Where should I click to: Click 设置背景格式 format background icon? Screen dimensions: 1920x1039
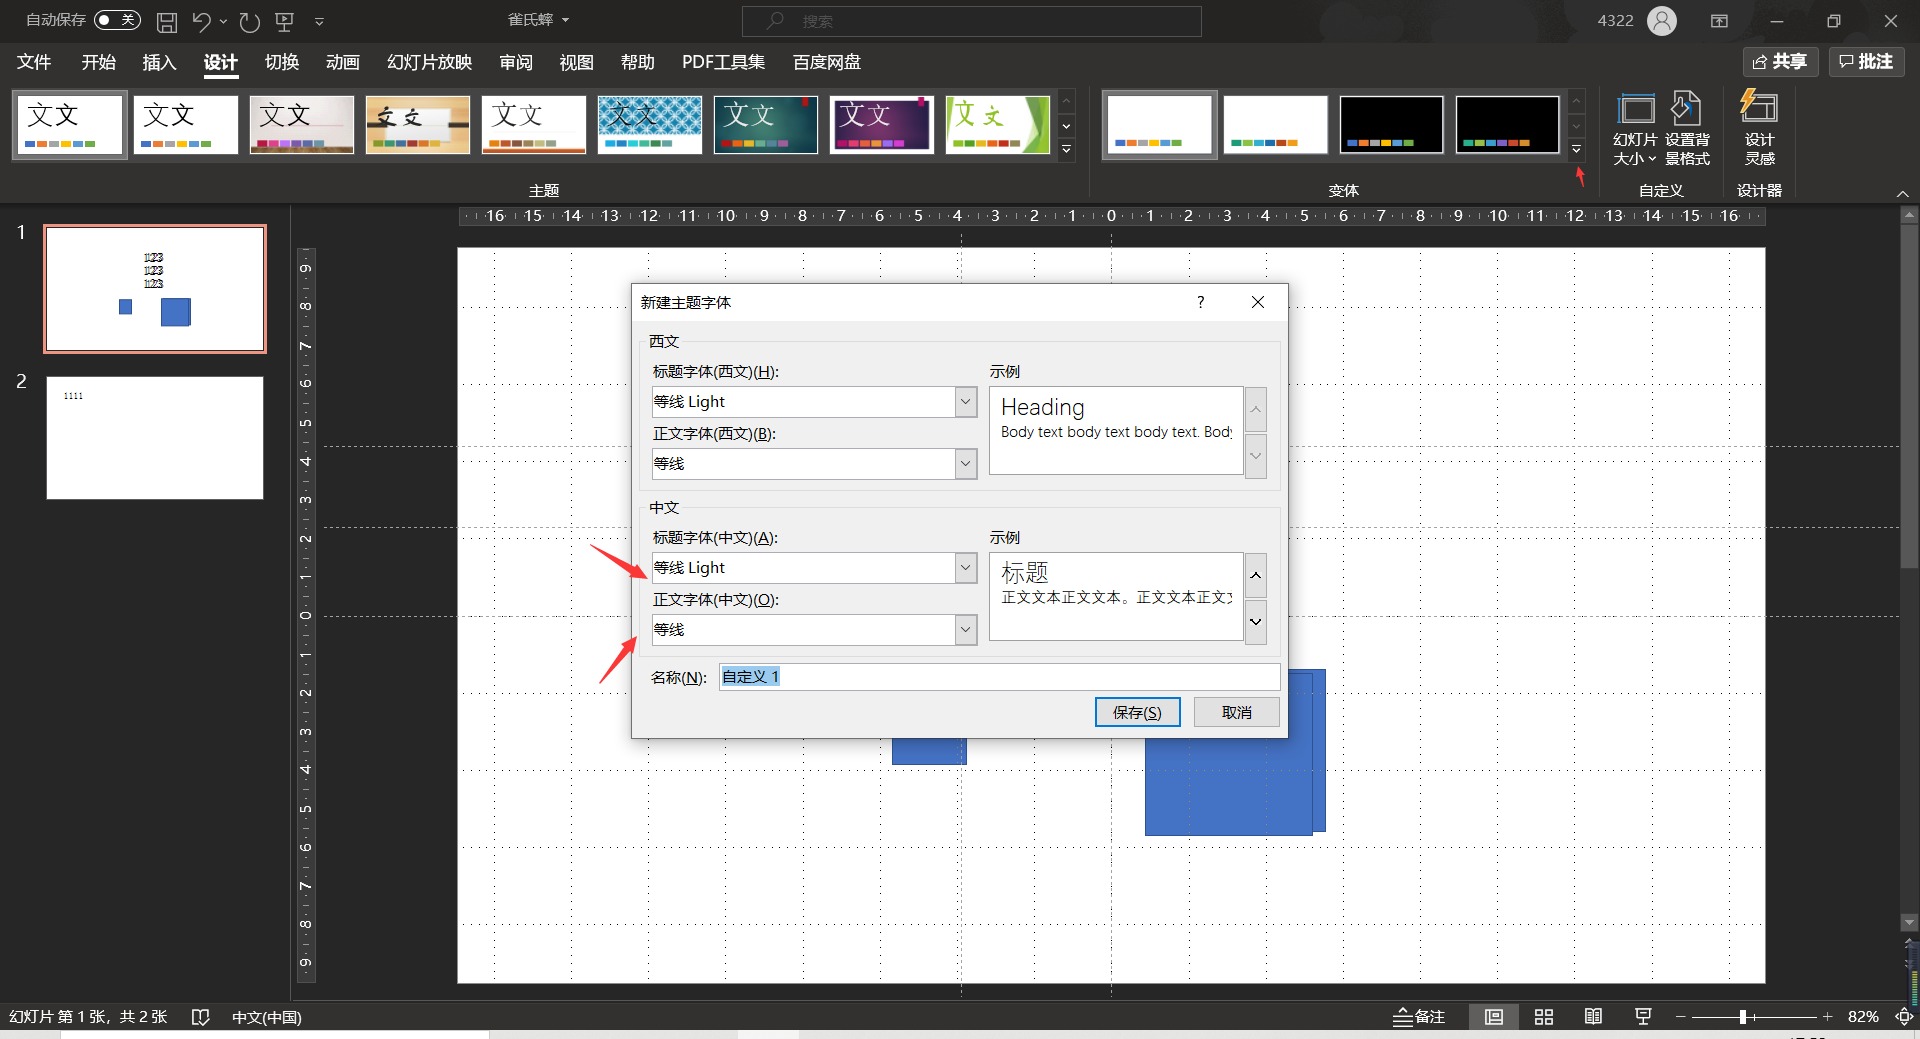(1687, 130)
